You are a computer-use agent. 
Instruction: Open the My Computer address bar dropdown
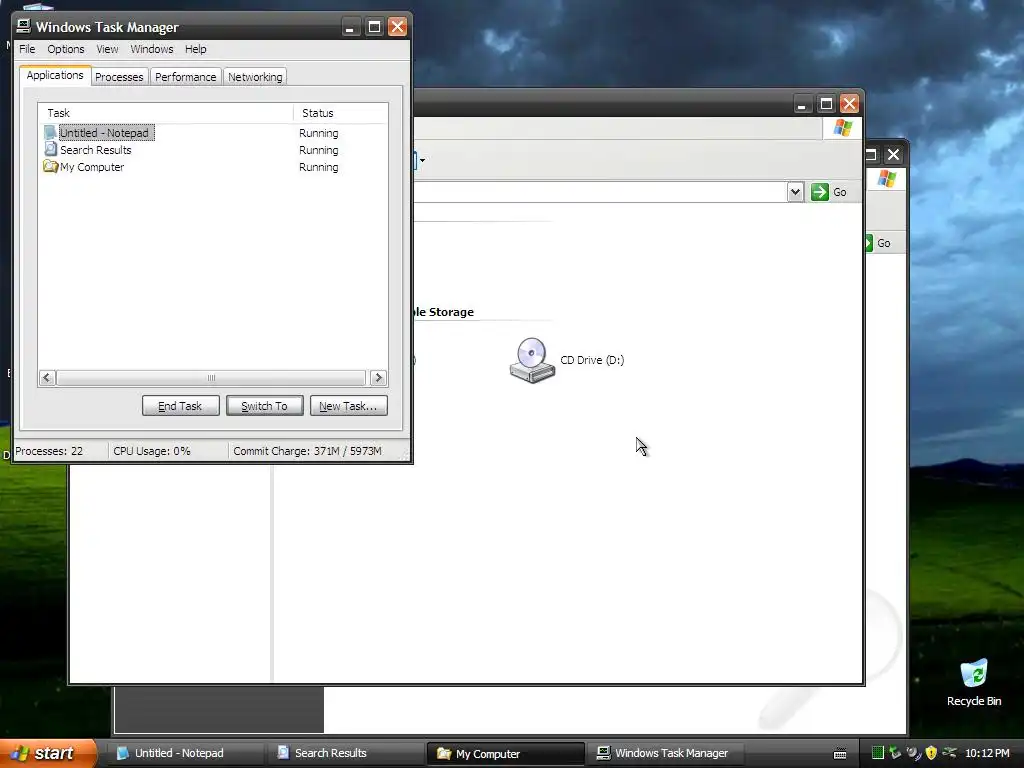pyautogui.click(x=795, y=192)
